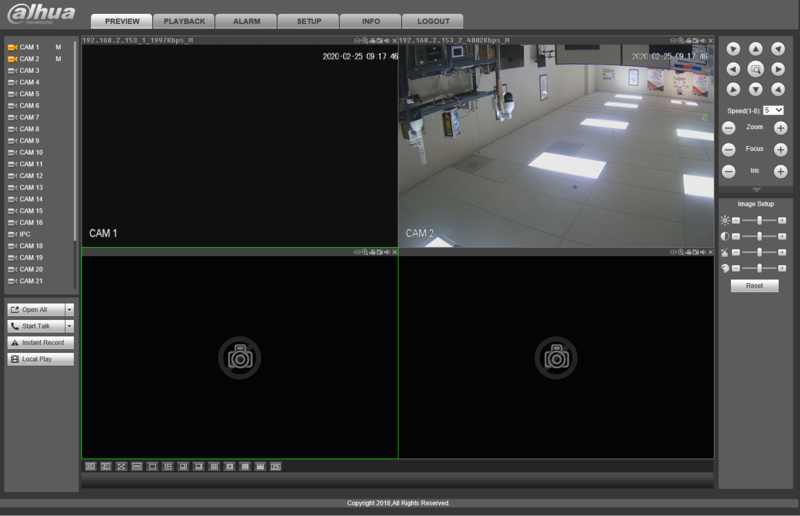Select CAM 16 in the camera list
This screenshot has height=516, width=800.
[31, 223]
